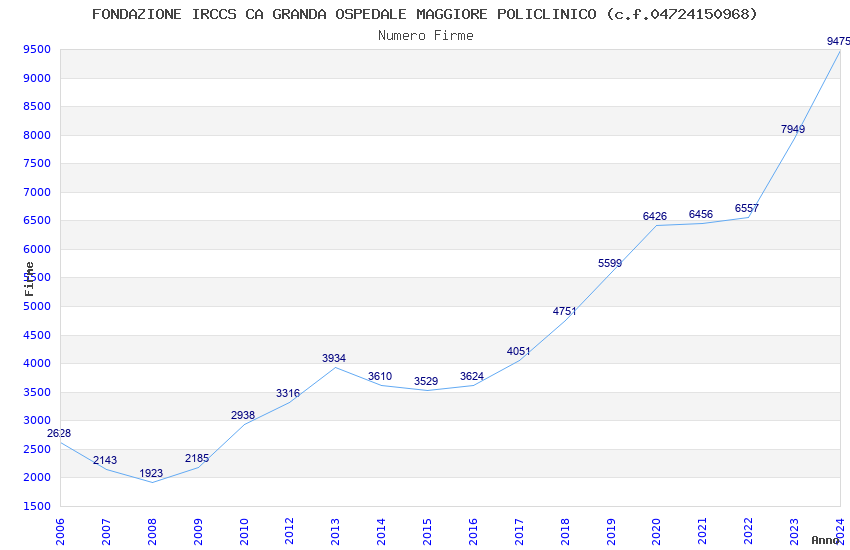Screen dimensions: 850x550
Task: Click the Anno x-axis title
Action: tap(825, 540)
